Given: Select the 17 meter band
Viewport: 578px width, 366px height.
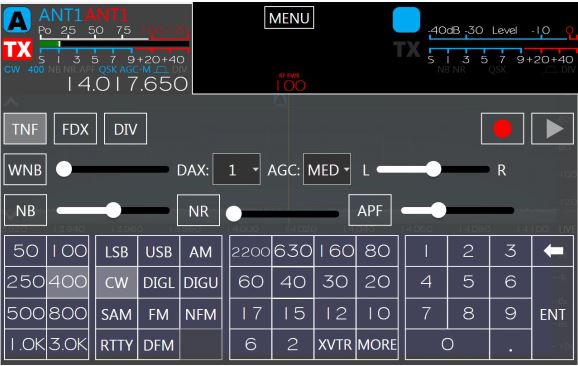Looking at the screenshot, I should [x=251, y=314].
